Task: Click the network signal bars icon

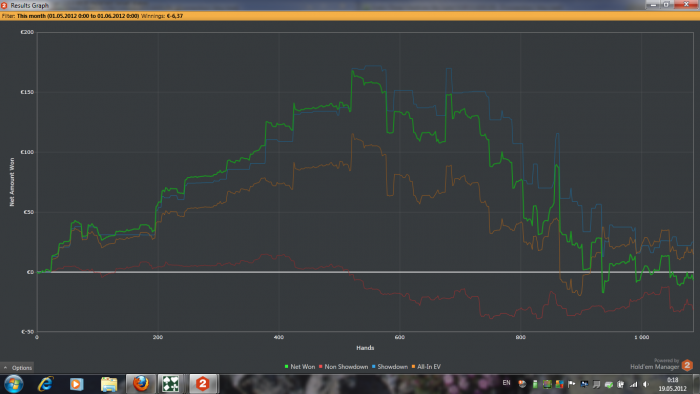Action: coord(633,384)
